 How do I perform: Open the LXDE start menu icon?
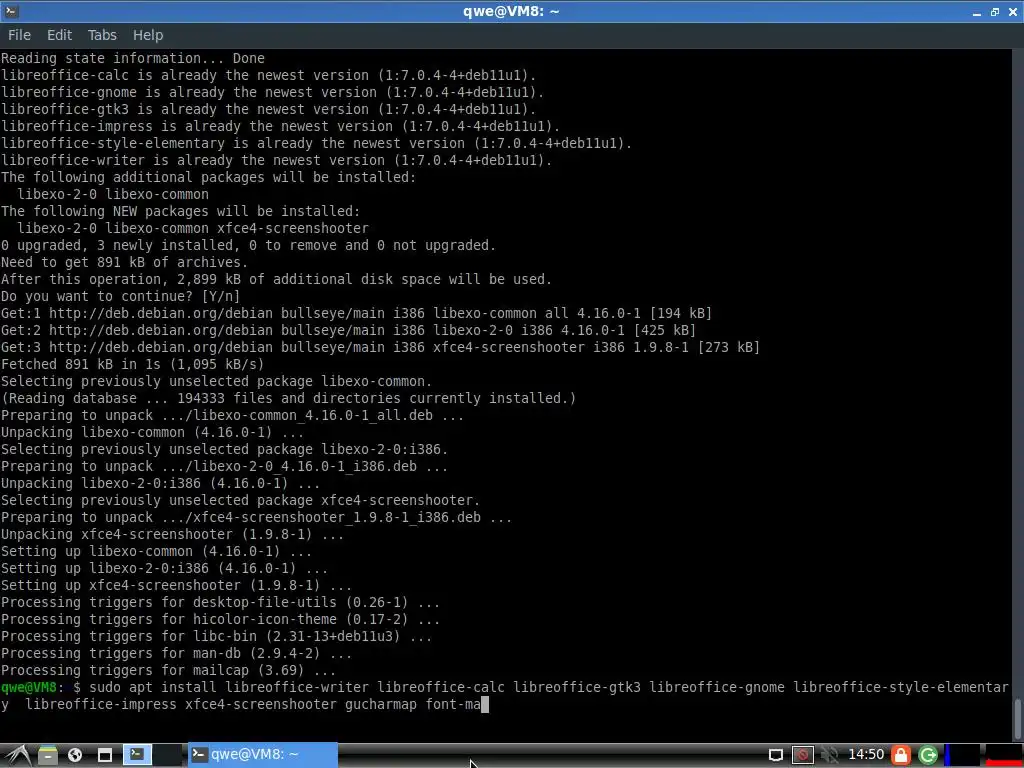pos(17,755)
